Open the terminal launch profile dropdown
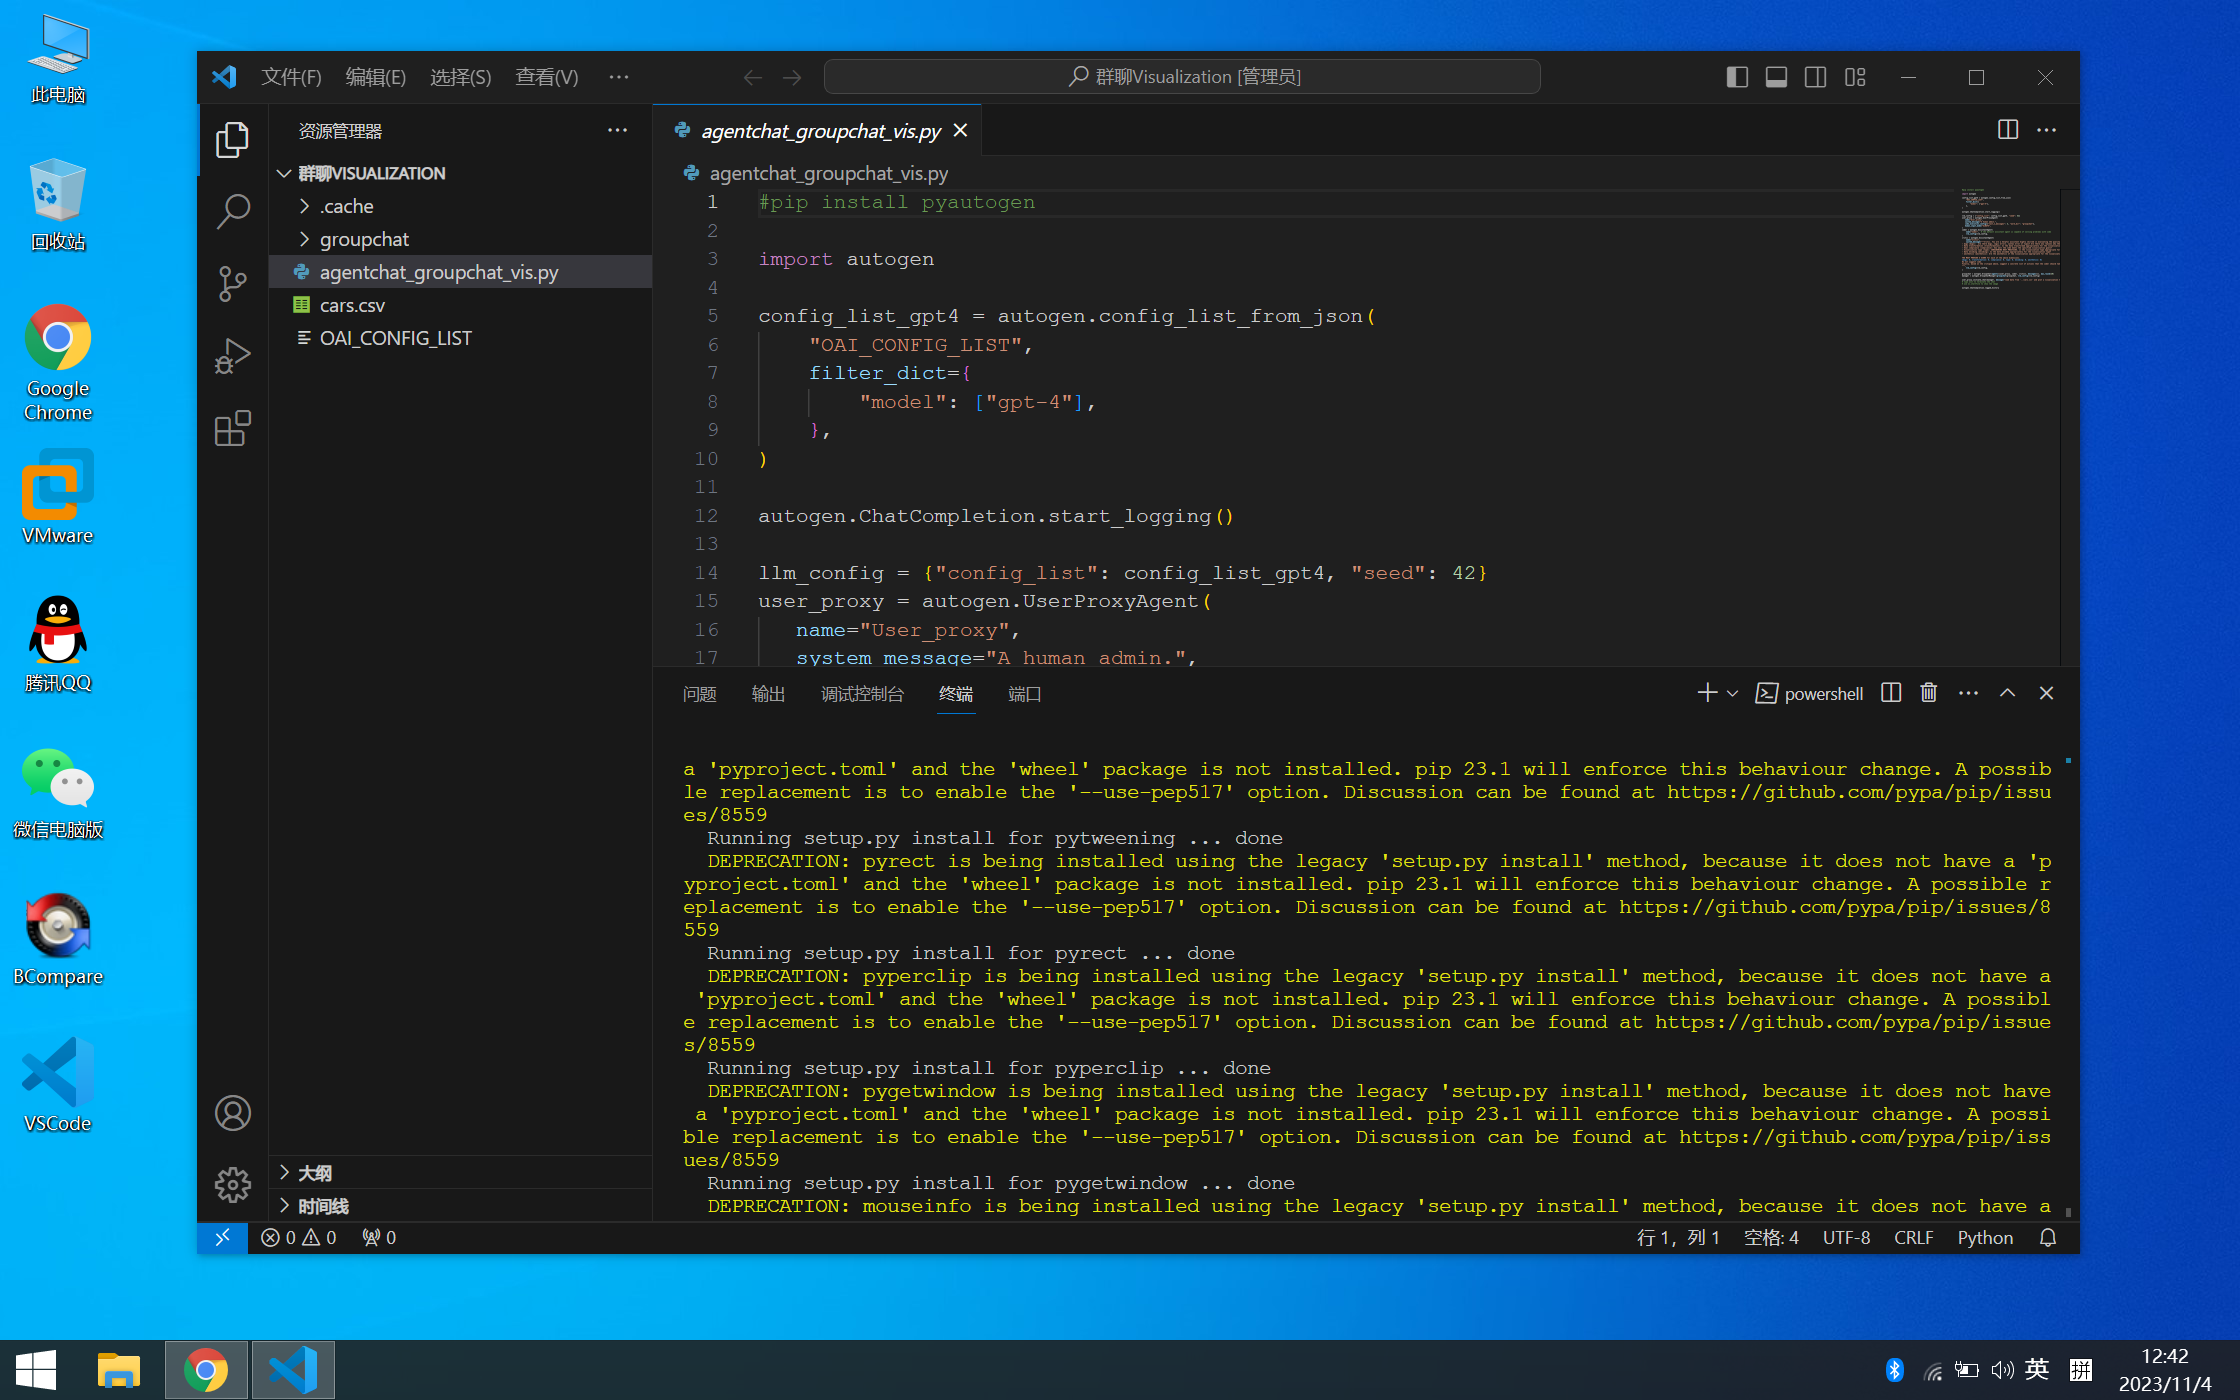The image size is (2240, 1400). tap(1733, 693)
